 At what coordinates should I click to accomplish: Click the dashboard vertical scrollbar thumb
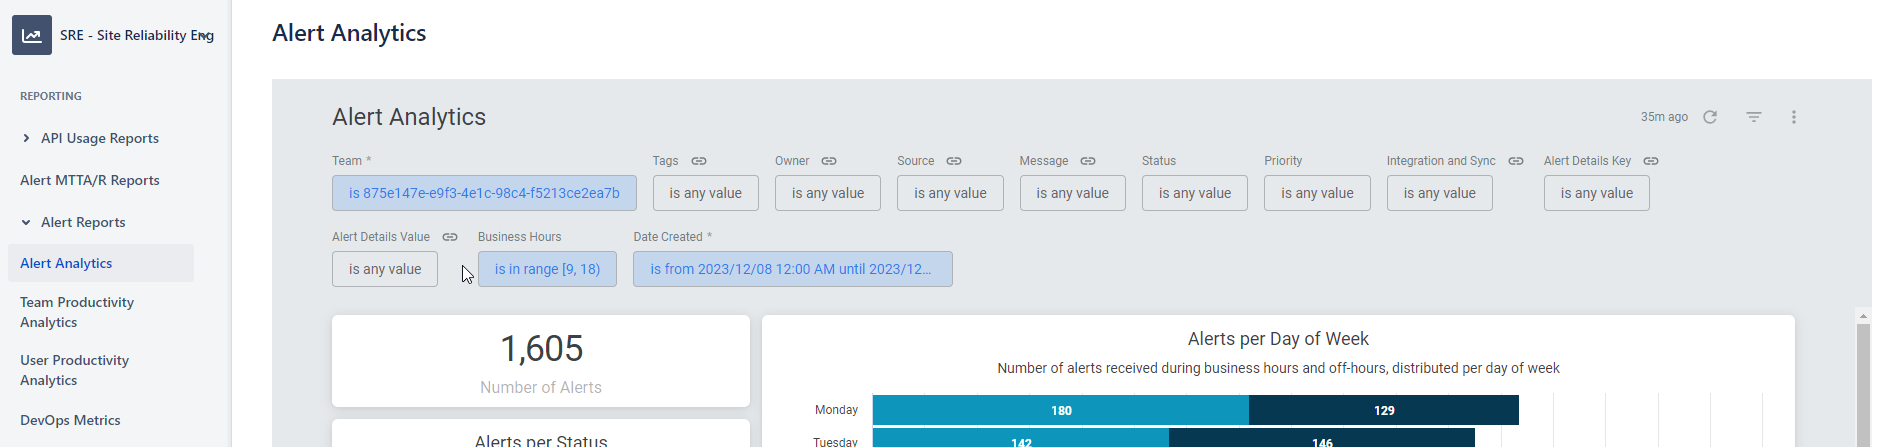pos(1863,385)
